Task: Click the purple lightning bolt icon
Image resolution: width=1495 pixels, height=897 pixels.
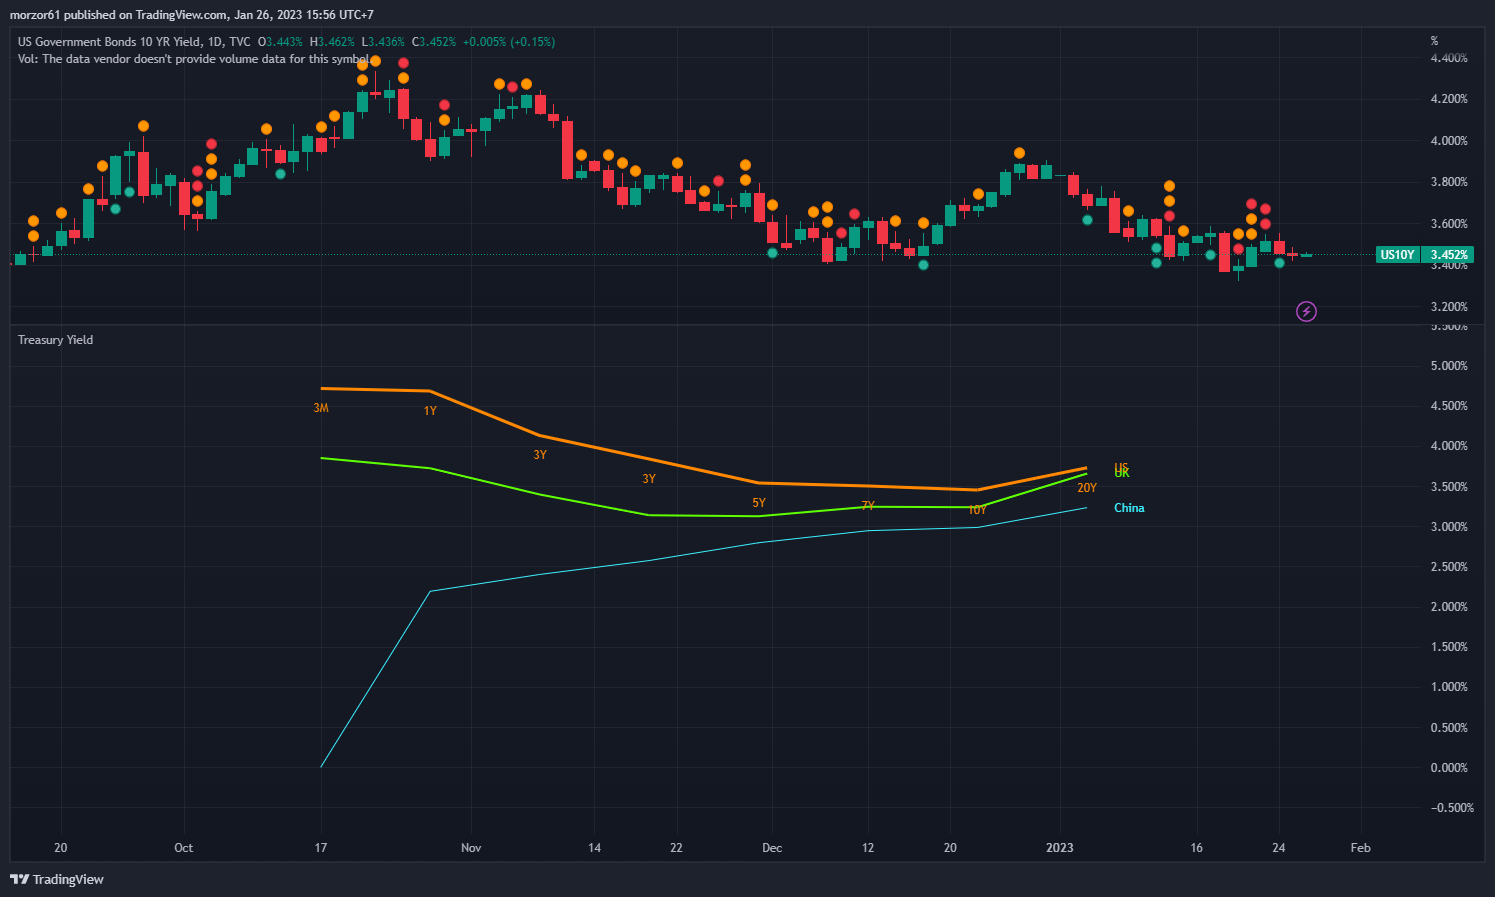Action: point(1306,312)
